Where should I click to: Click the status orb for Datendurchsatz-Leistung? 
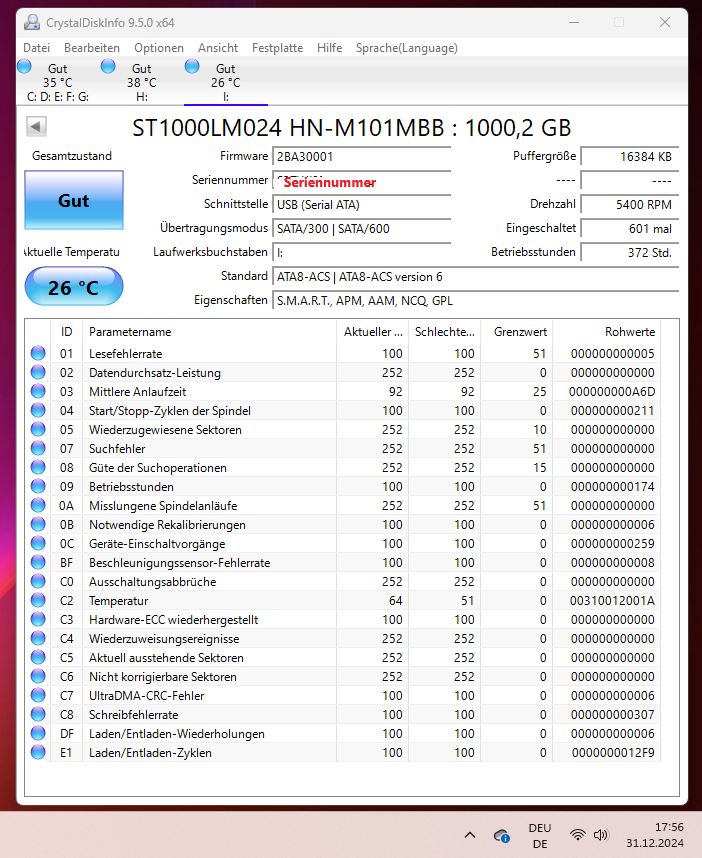coord(38,373)
